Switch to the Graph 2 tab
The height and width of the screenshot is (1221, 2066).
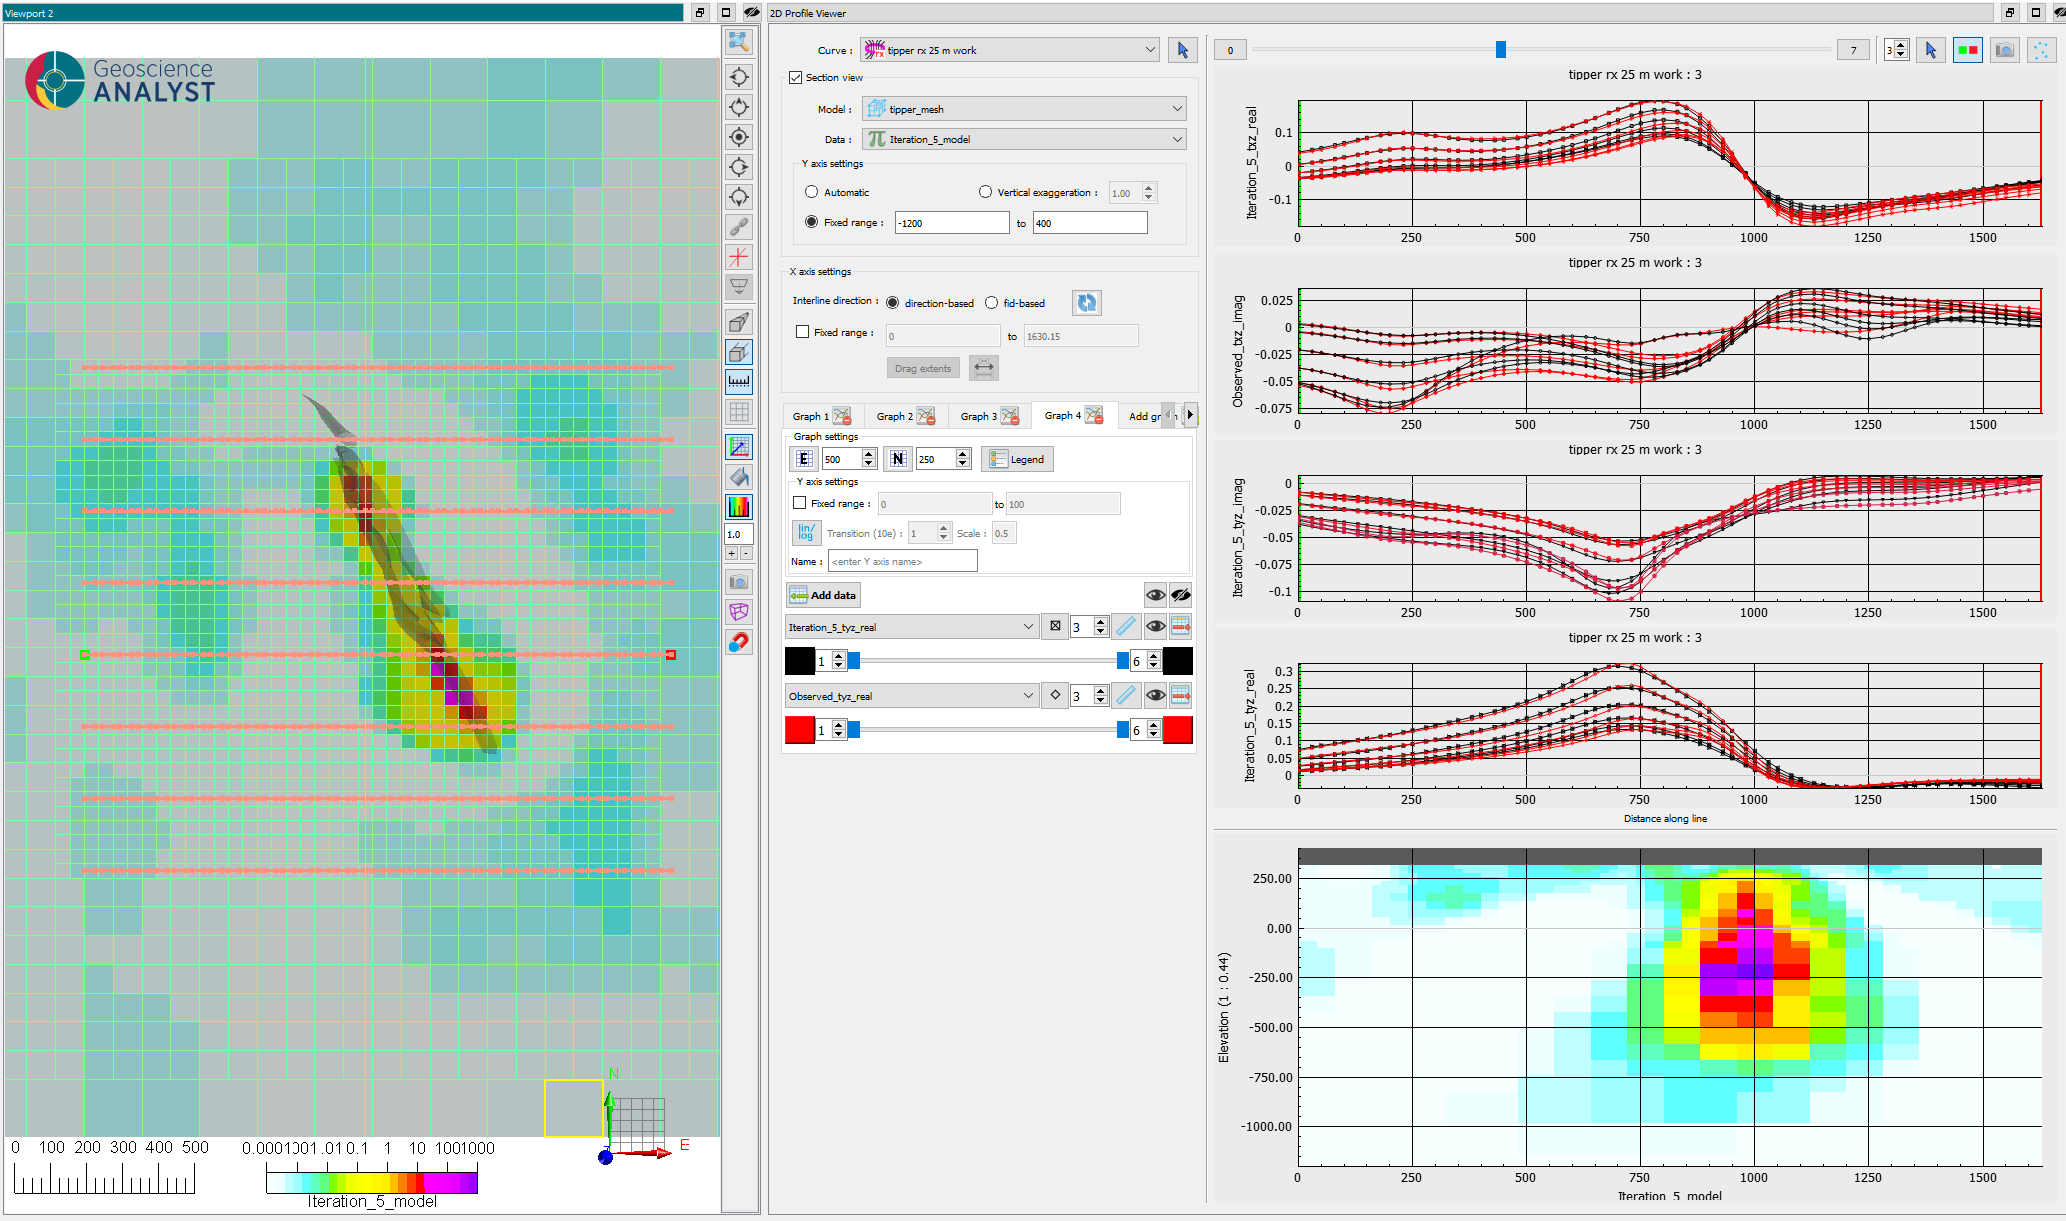pos(905,416)
